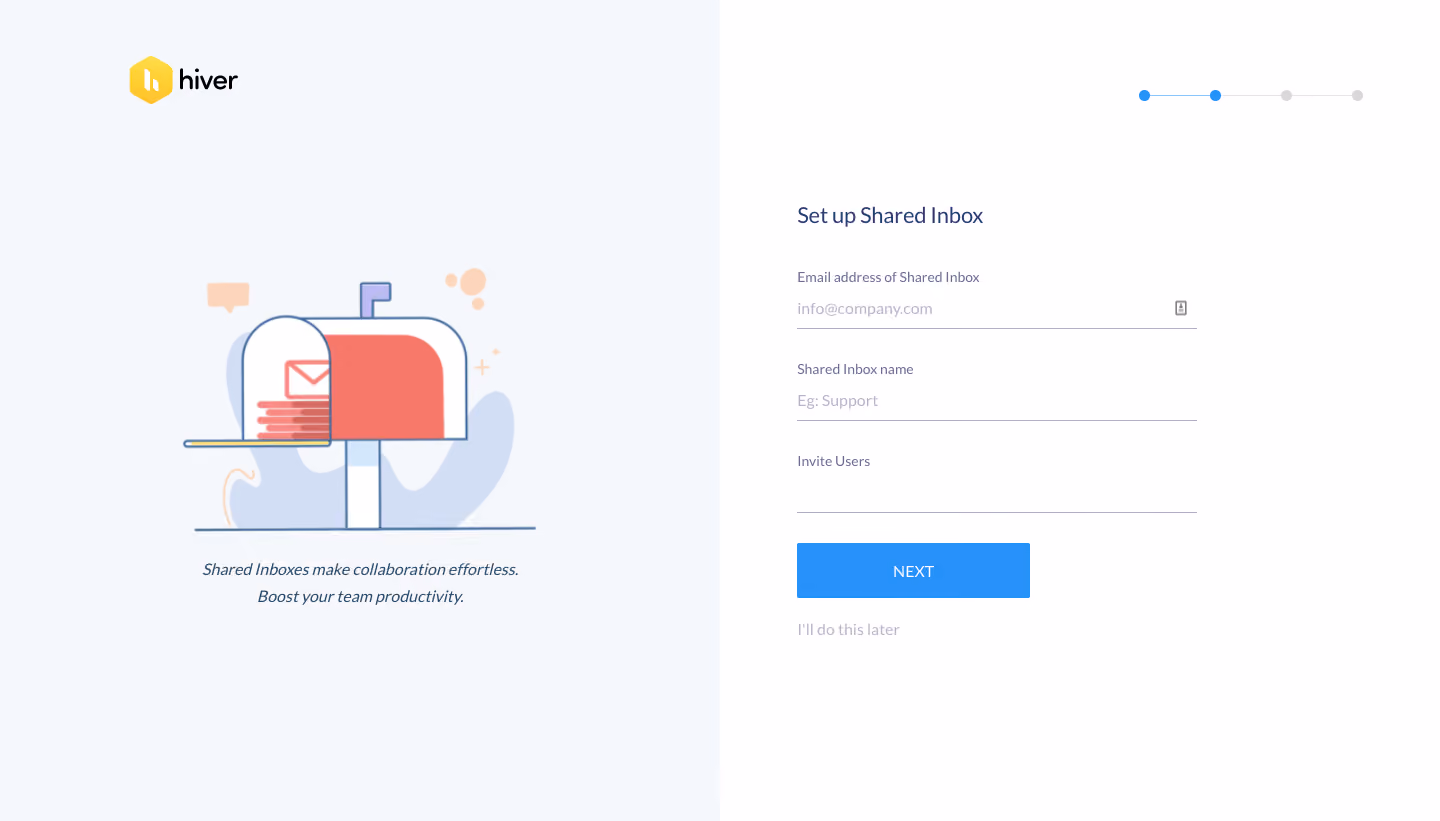Focus the Email address of Shared Inbox field
Viewport: 1440px width, 821px height.
coord(997,309)
